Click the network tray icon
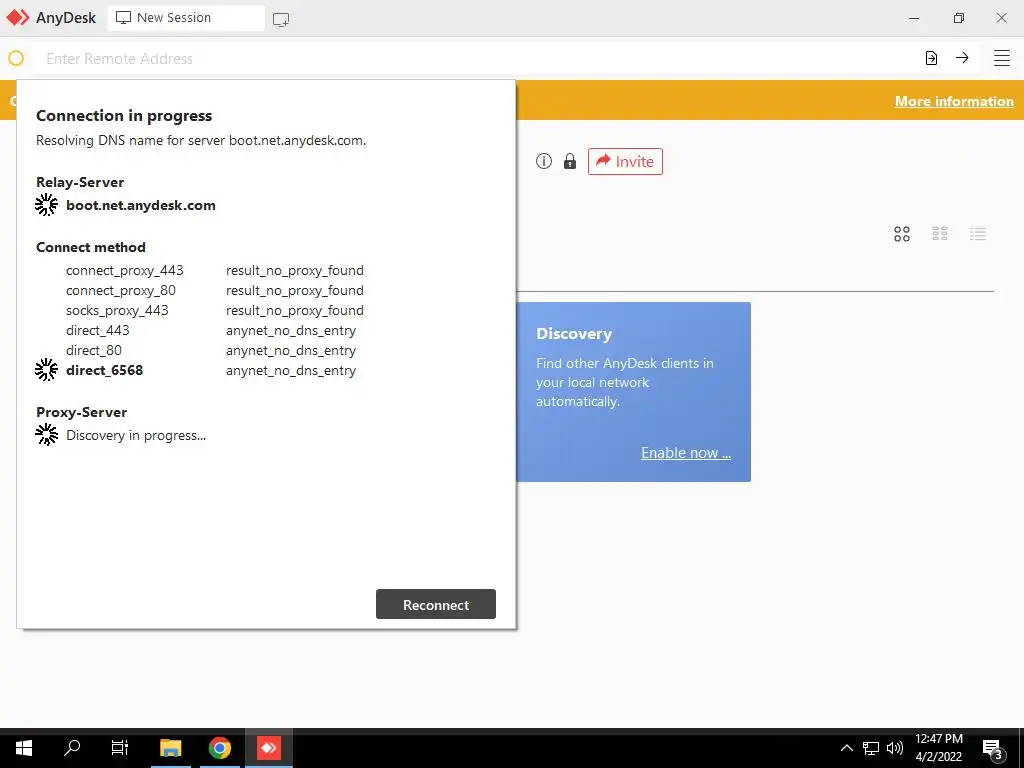This screenshot has width=1024, height=768. [x=871, y=748]
